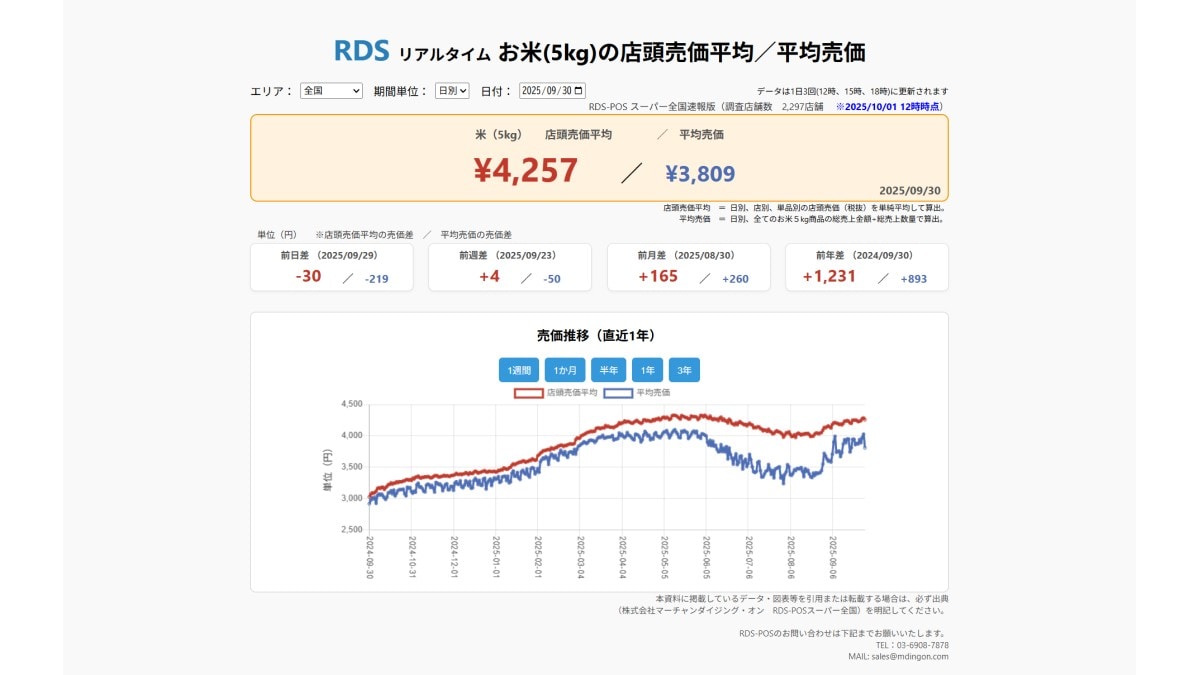Click the ¥3,809 average price value
1200x675 pixels.
(700, 174)
